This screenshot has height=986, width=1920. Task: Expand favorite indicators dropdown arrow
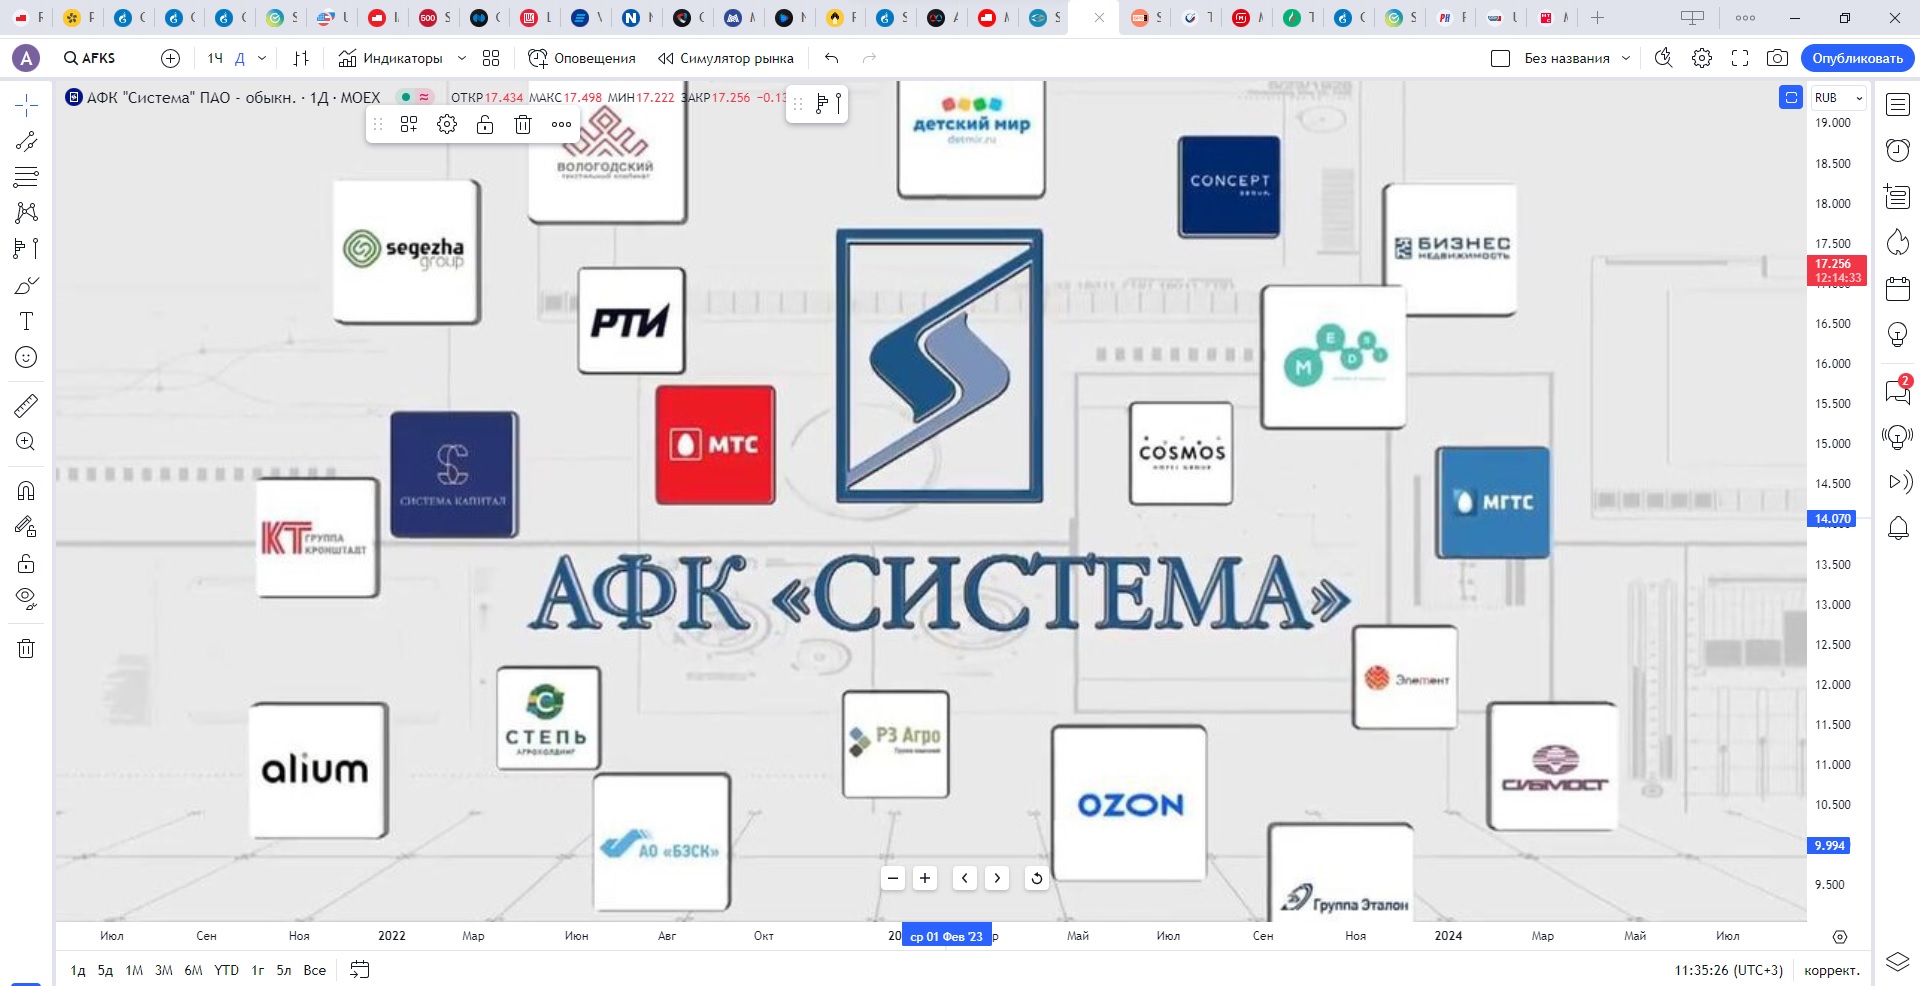click(x=462, y=58)
